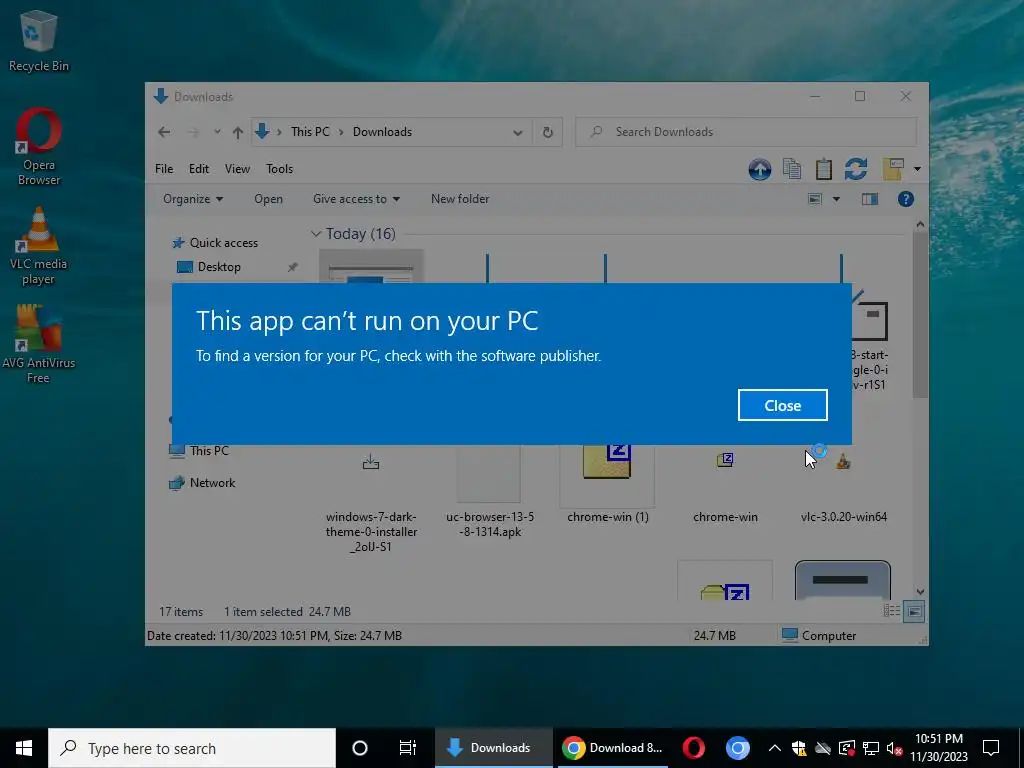Click the blue sync arrows toolbar icon
This screenshot has width=1024, height=768.
[856, 169]
